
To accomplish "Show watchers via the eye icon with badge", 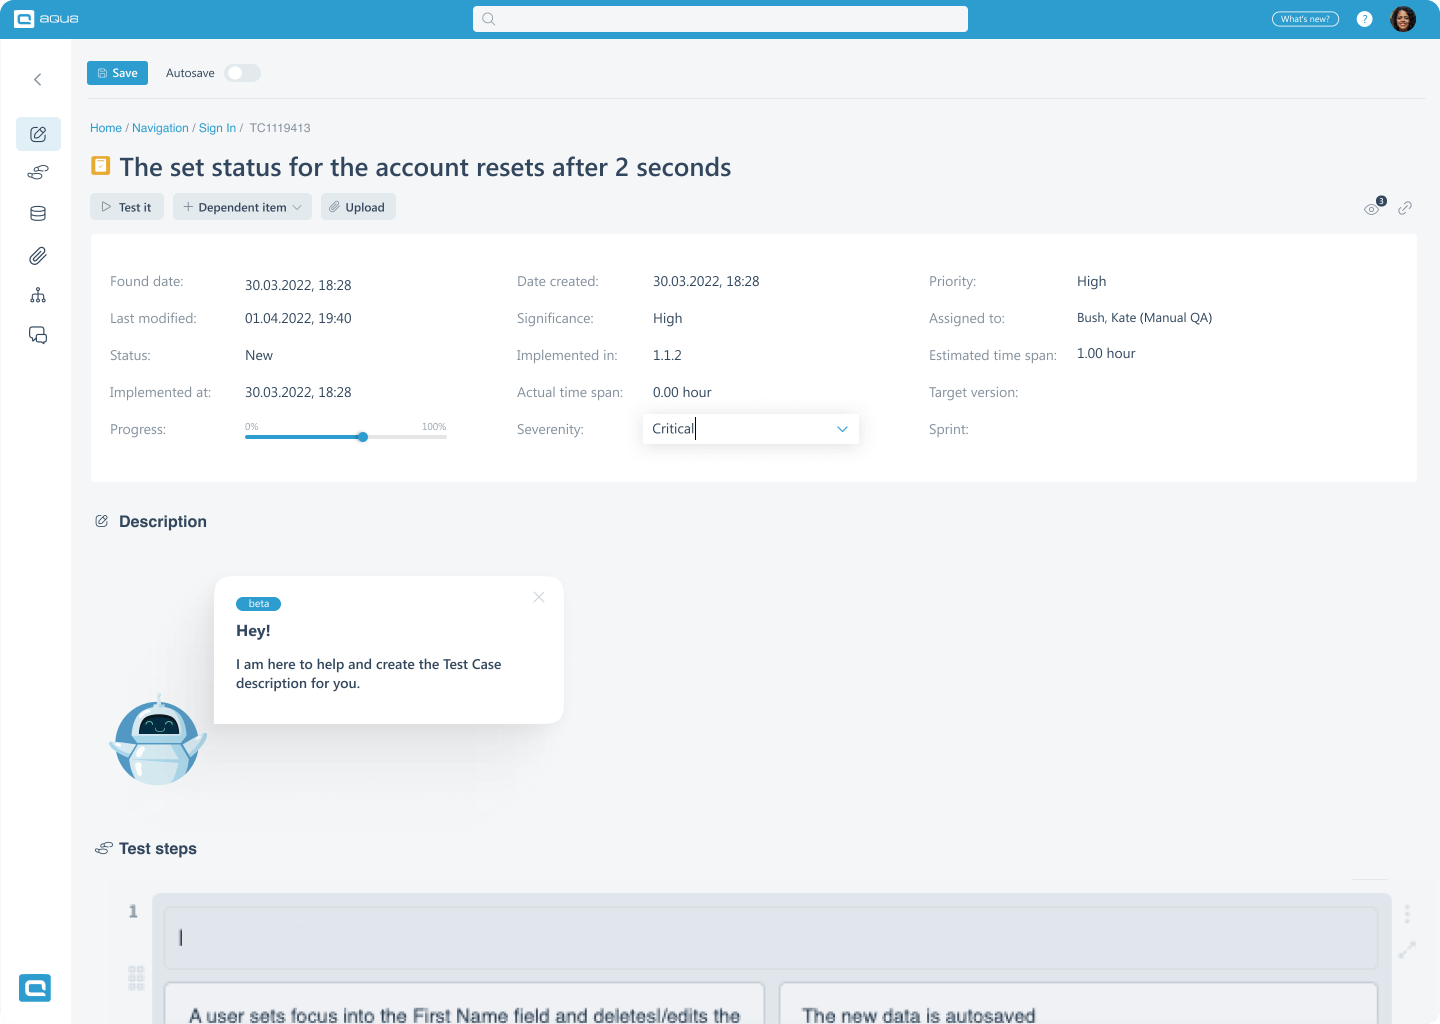I will [1372, 209].
